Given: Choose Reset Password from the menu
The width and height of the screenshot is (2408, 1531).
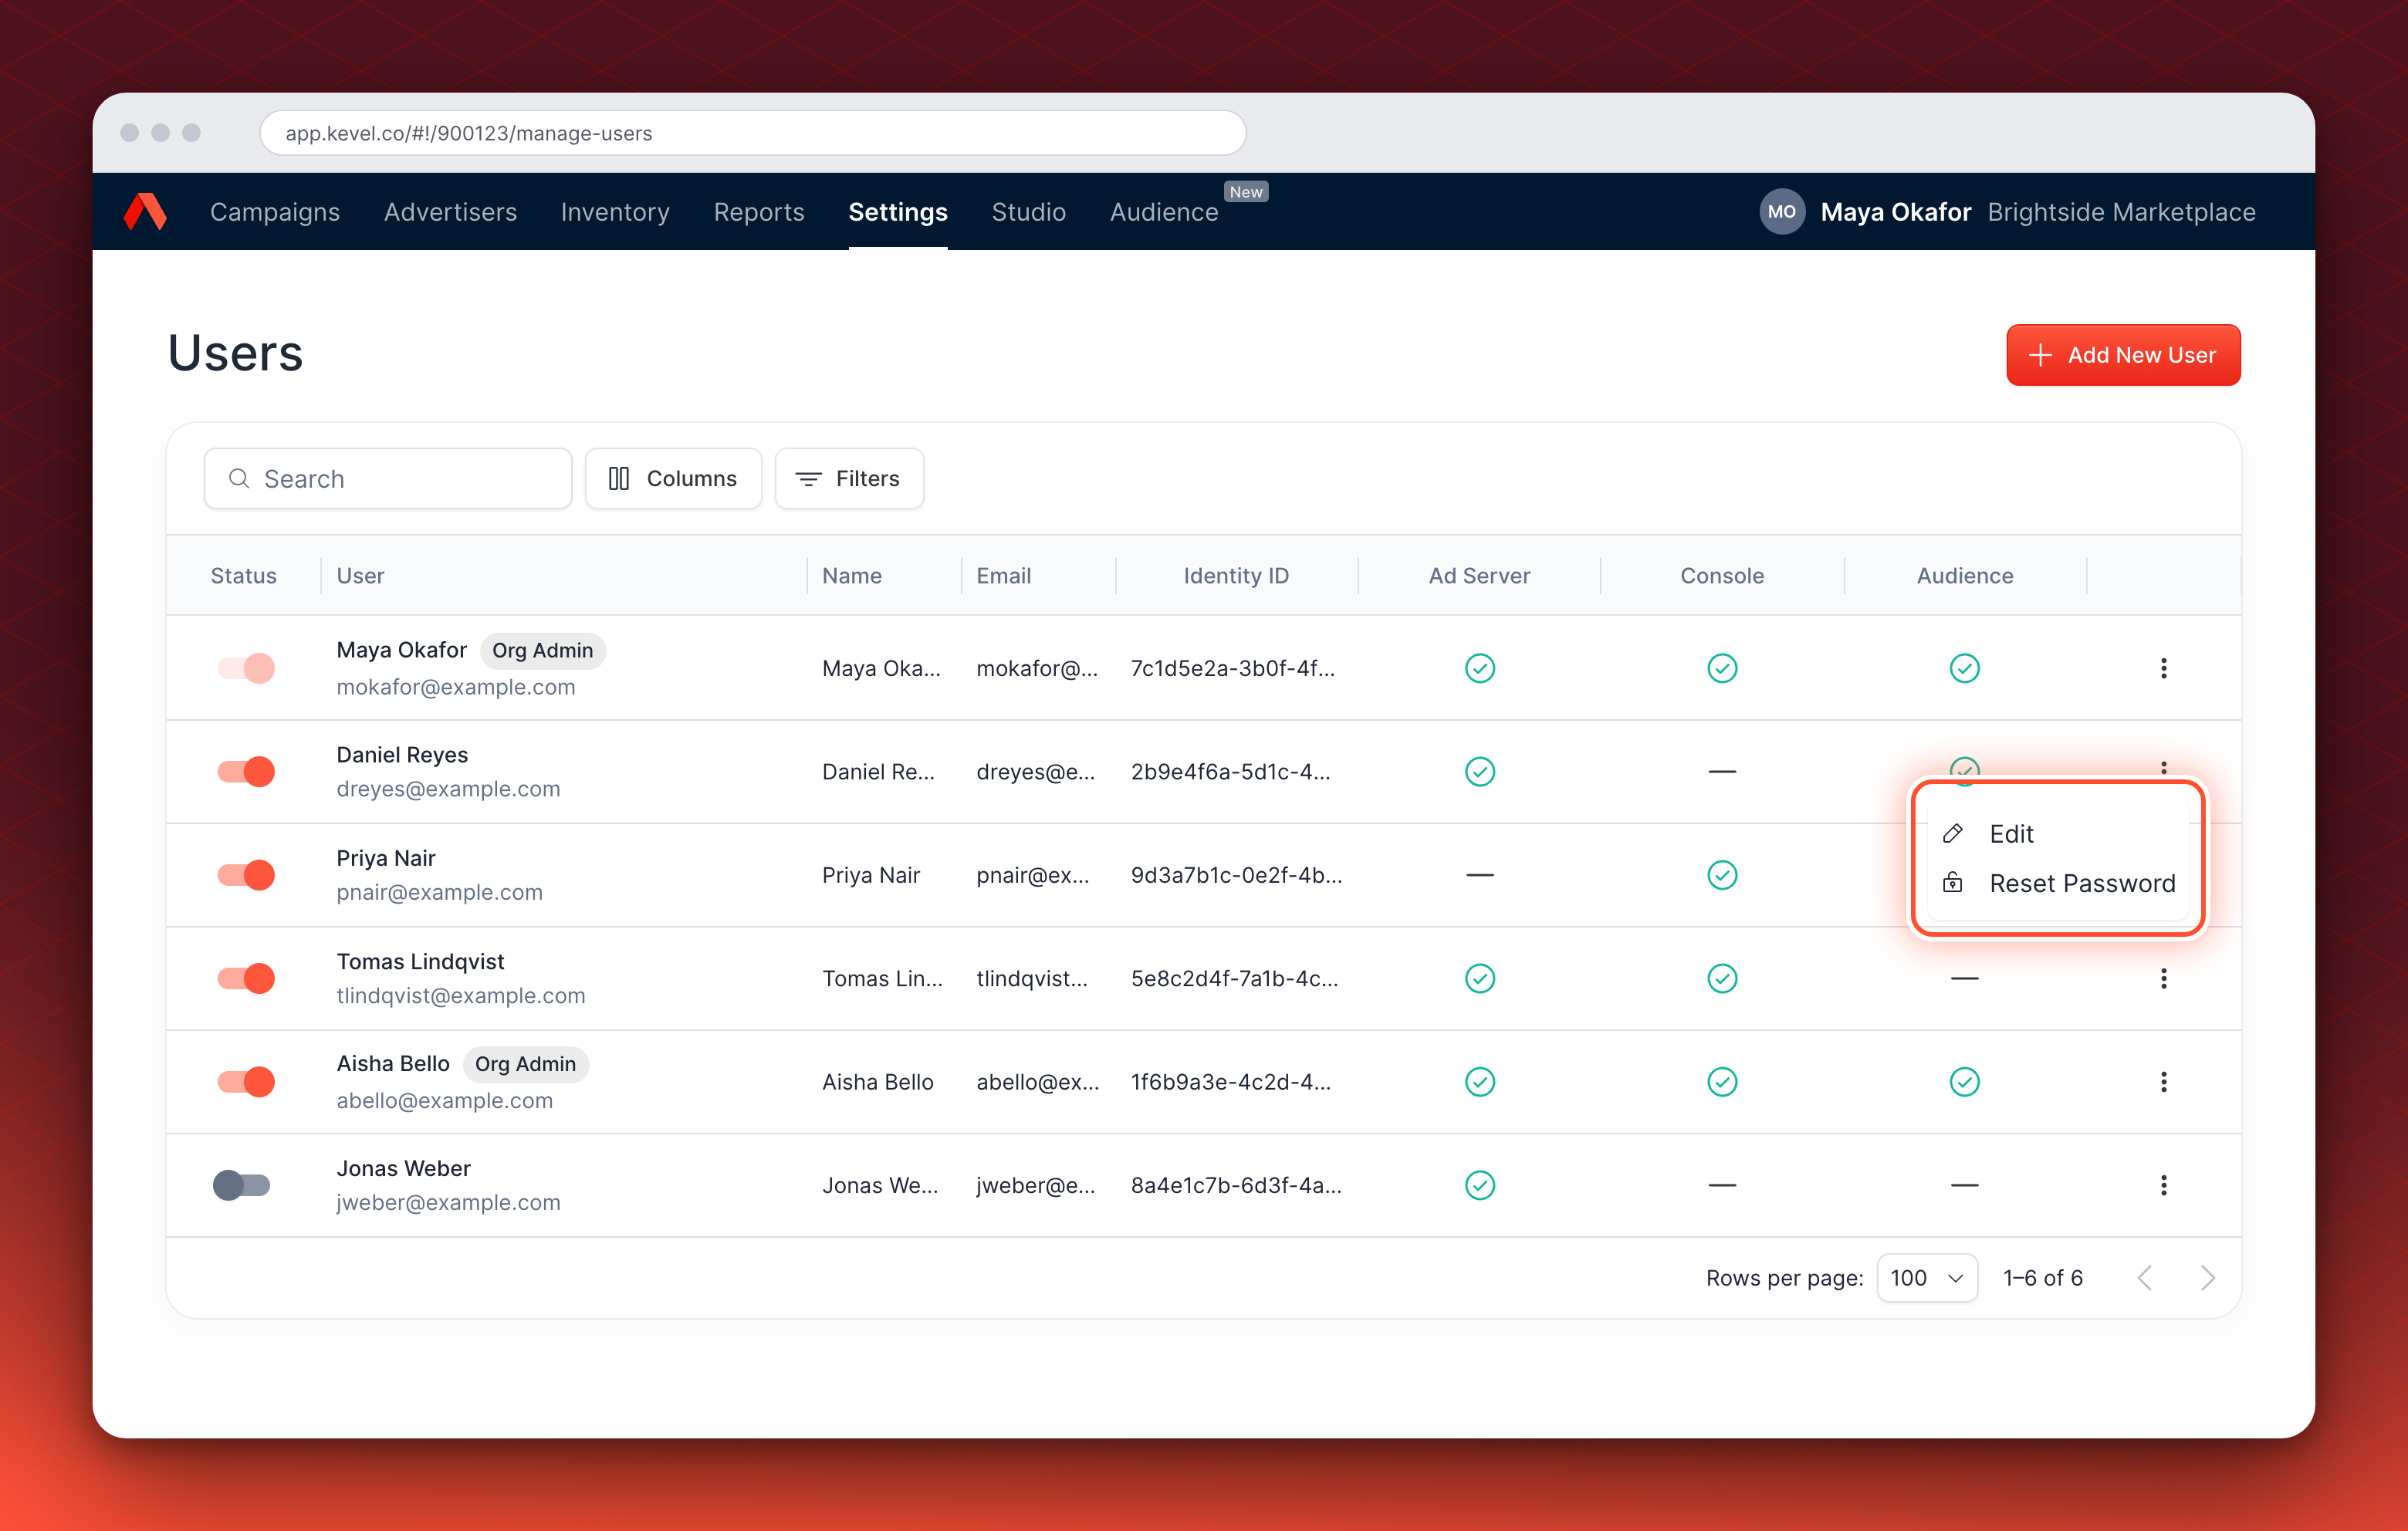Looking at the screenshot, I should (2057, 883).
